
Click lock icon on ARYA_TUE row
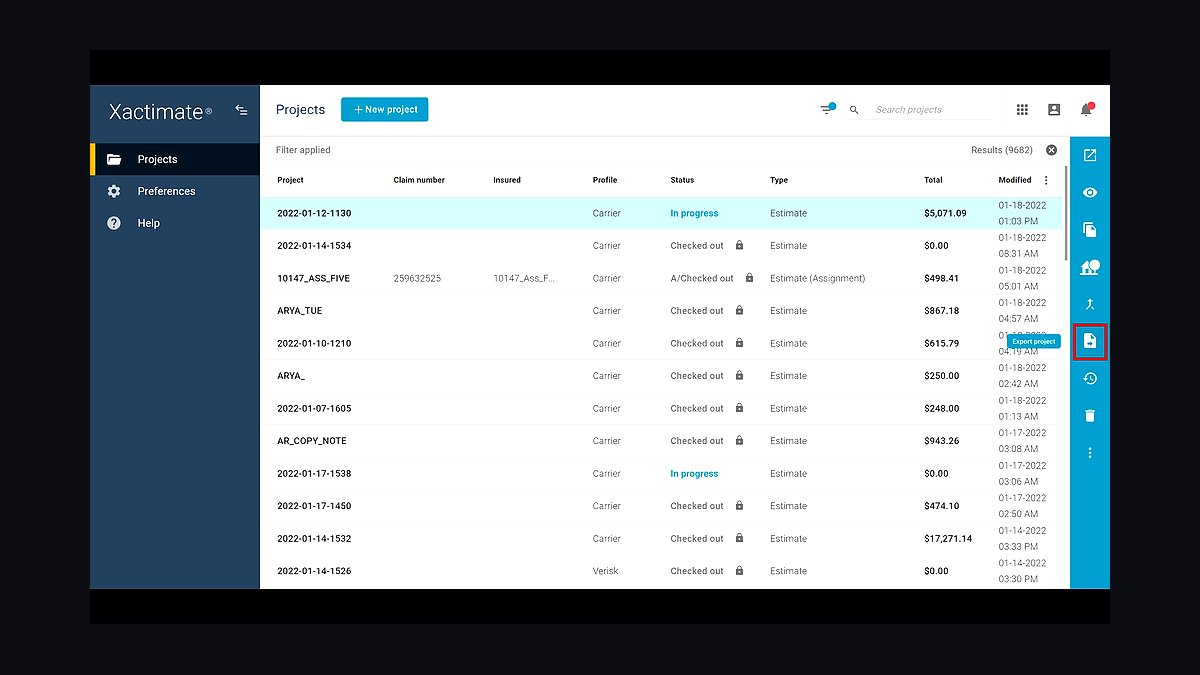[739, 310]
